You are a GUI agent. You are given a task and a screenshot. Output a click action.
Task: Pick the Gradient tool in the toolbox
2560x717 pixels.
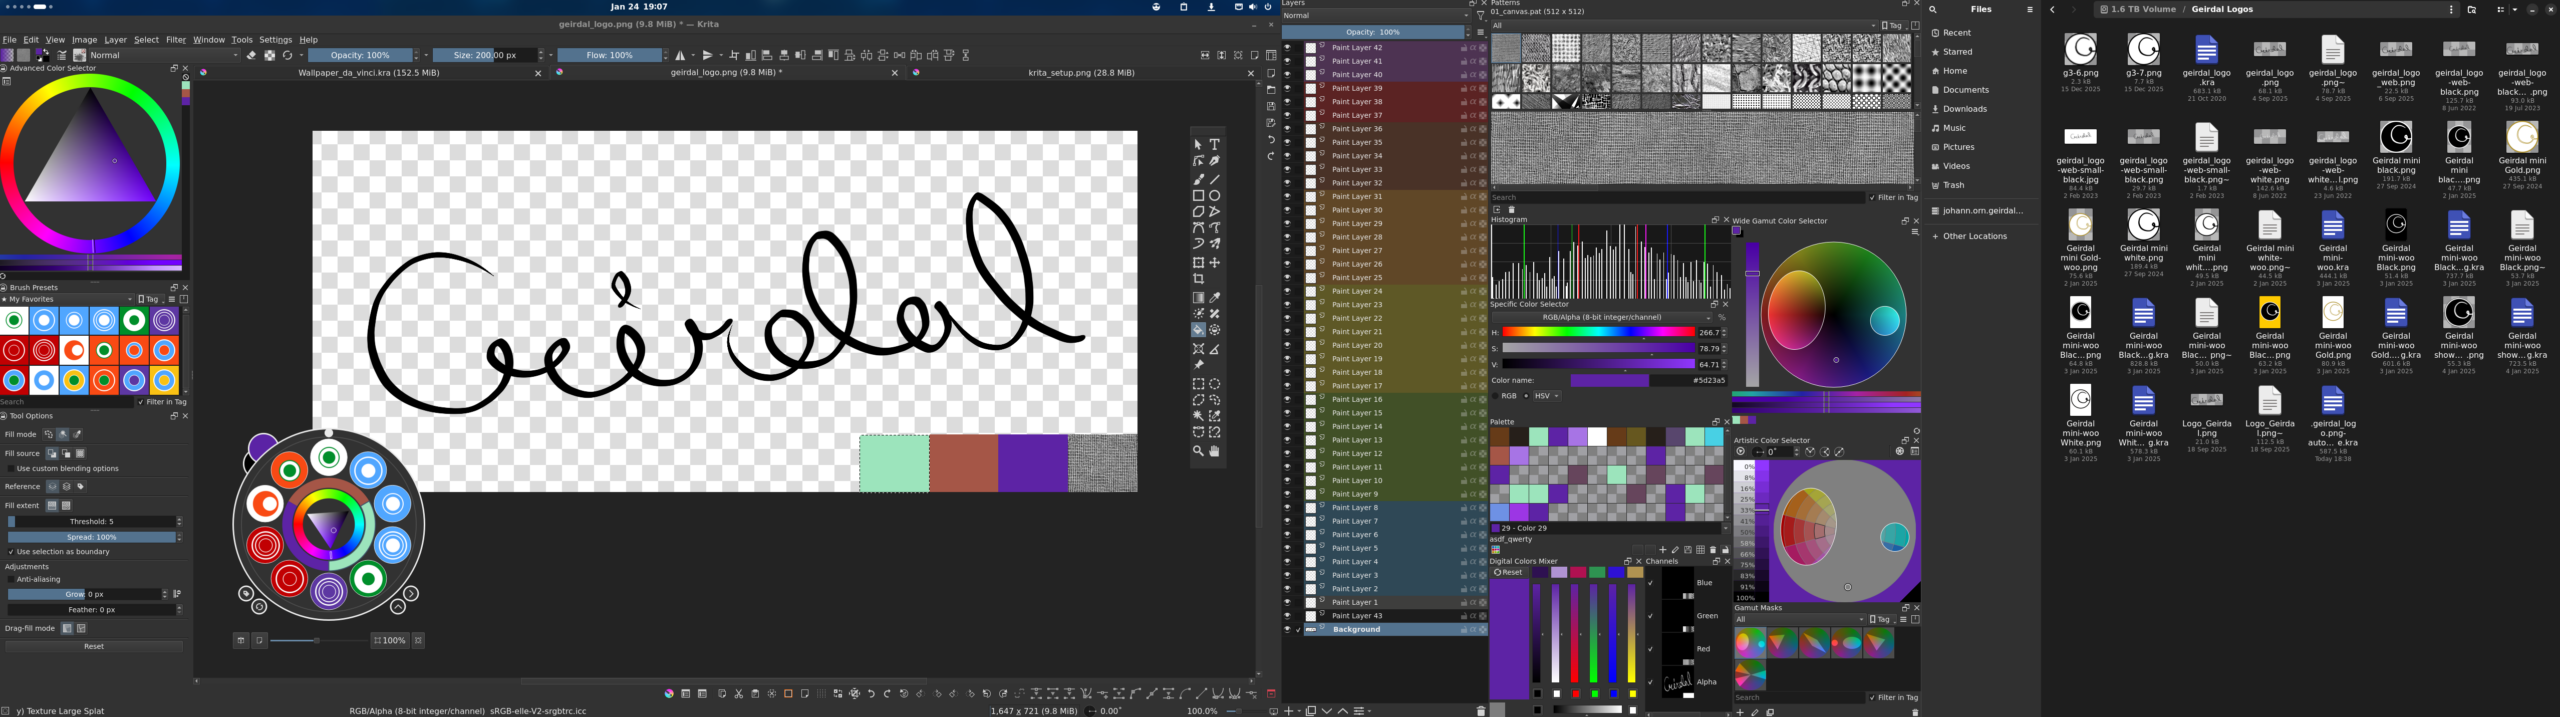1198,297
